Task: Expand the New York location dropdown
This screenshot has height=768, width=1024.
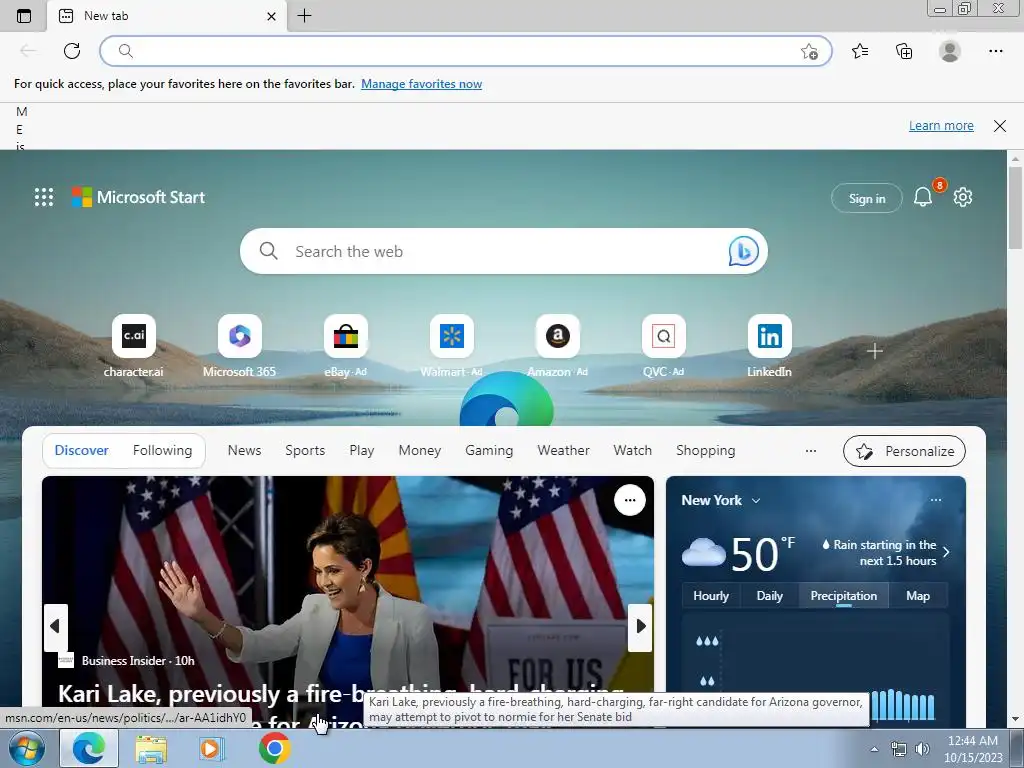Action: [756, 501]
